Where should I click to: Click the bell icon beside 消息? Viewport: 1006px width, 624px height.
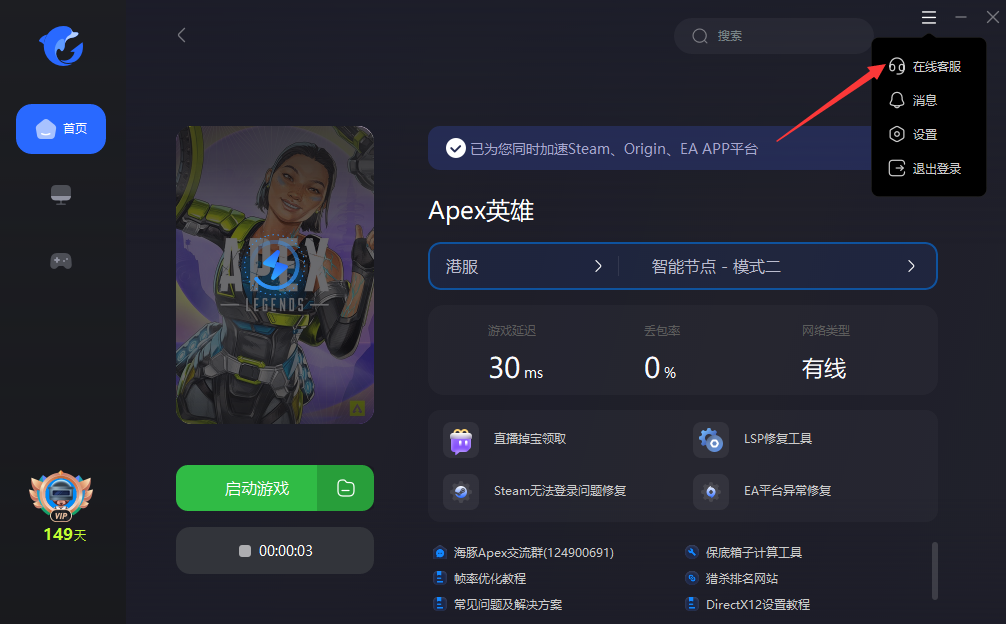click(x=897, y=100)
